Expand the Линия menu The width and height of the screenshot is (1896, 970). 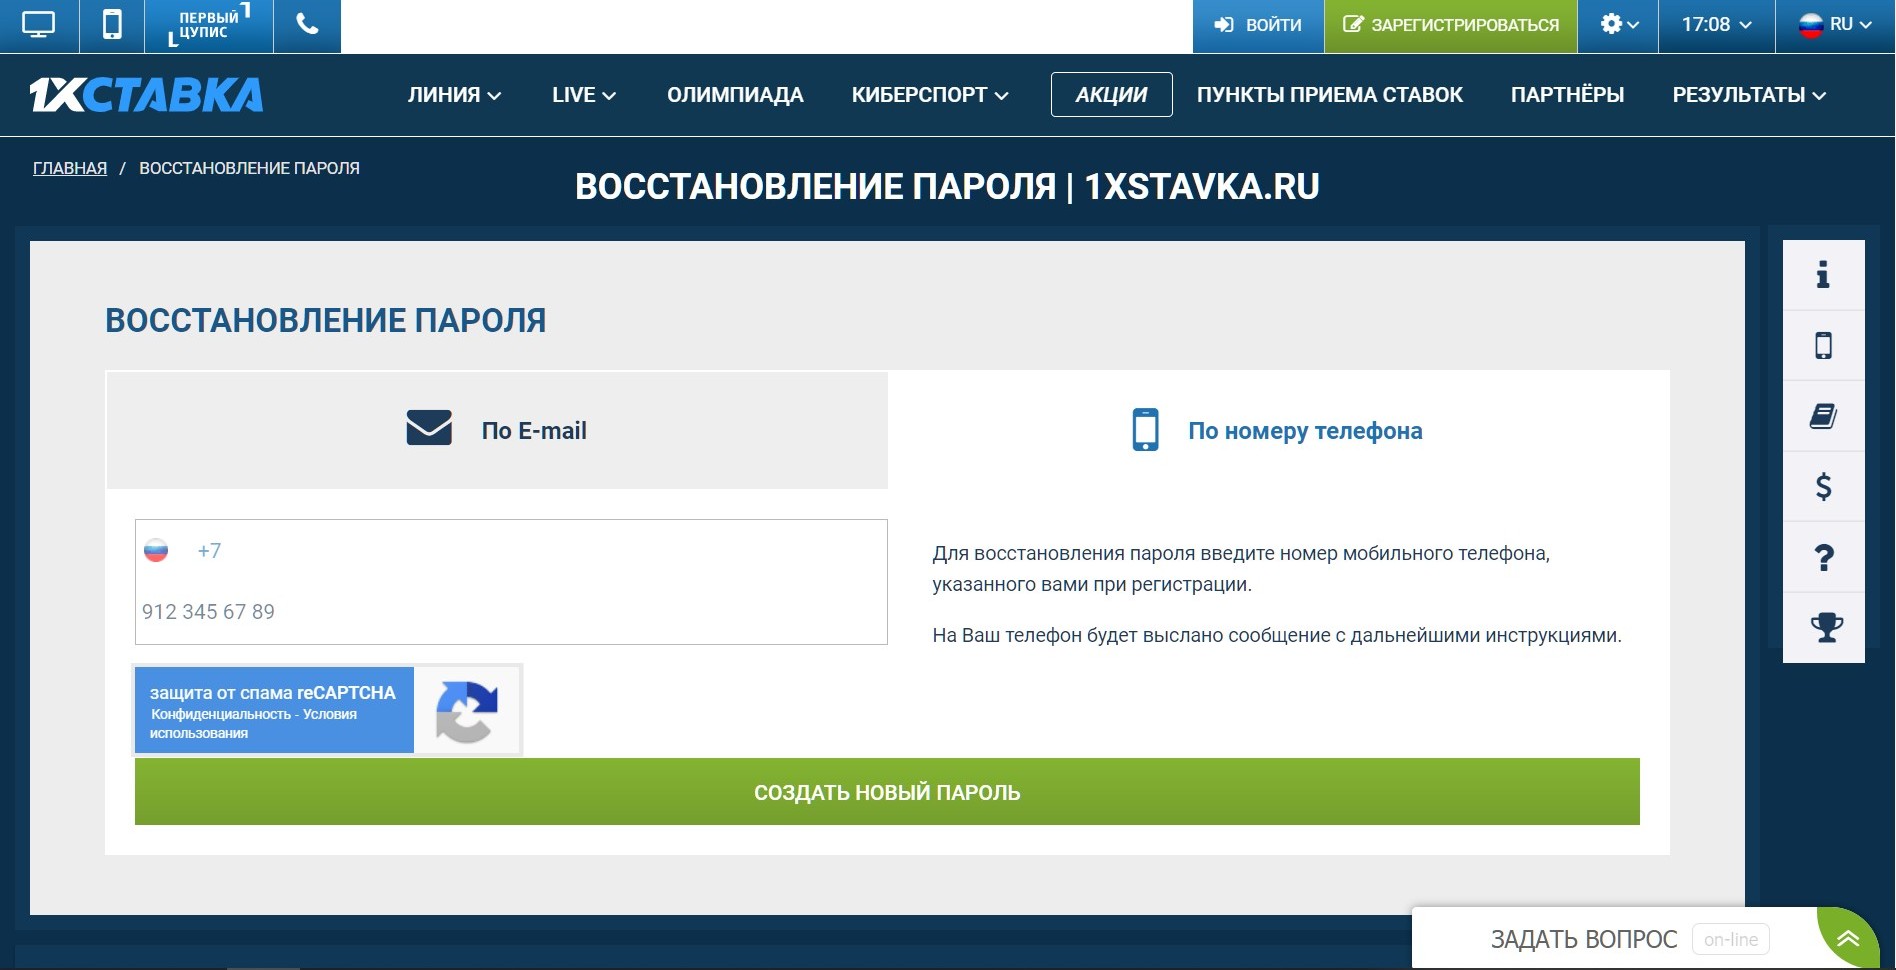[454, 95]
